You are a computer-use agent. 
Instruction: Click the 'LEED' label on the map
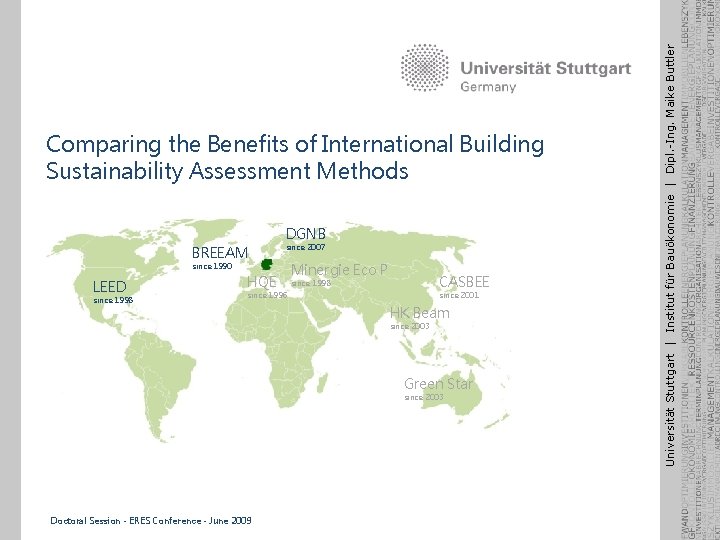tap(109, 287)
